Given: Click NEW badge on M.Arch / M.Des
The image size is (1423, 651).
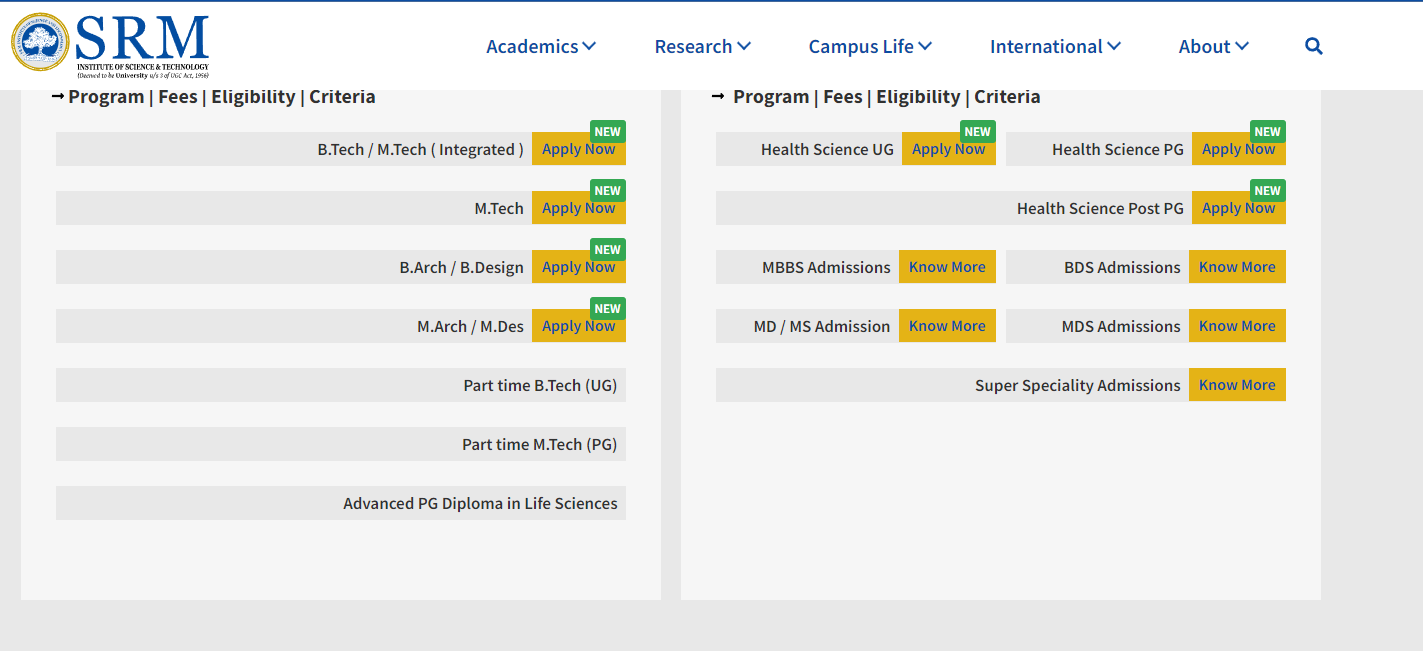Looking at the screenshot, I should [608, 309].
